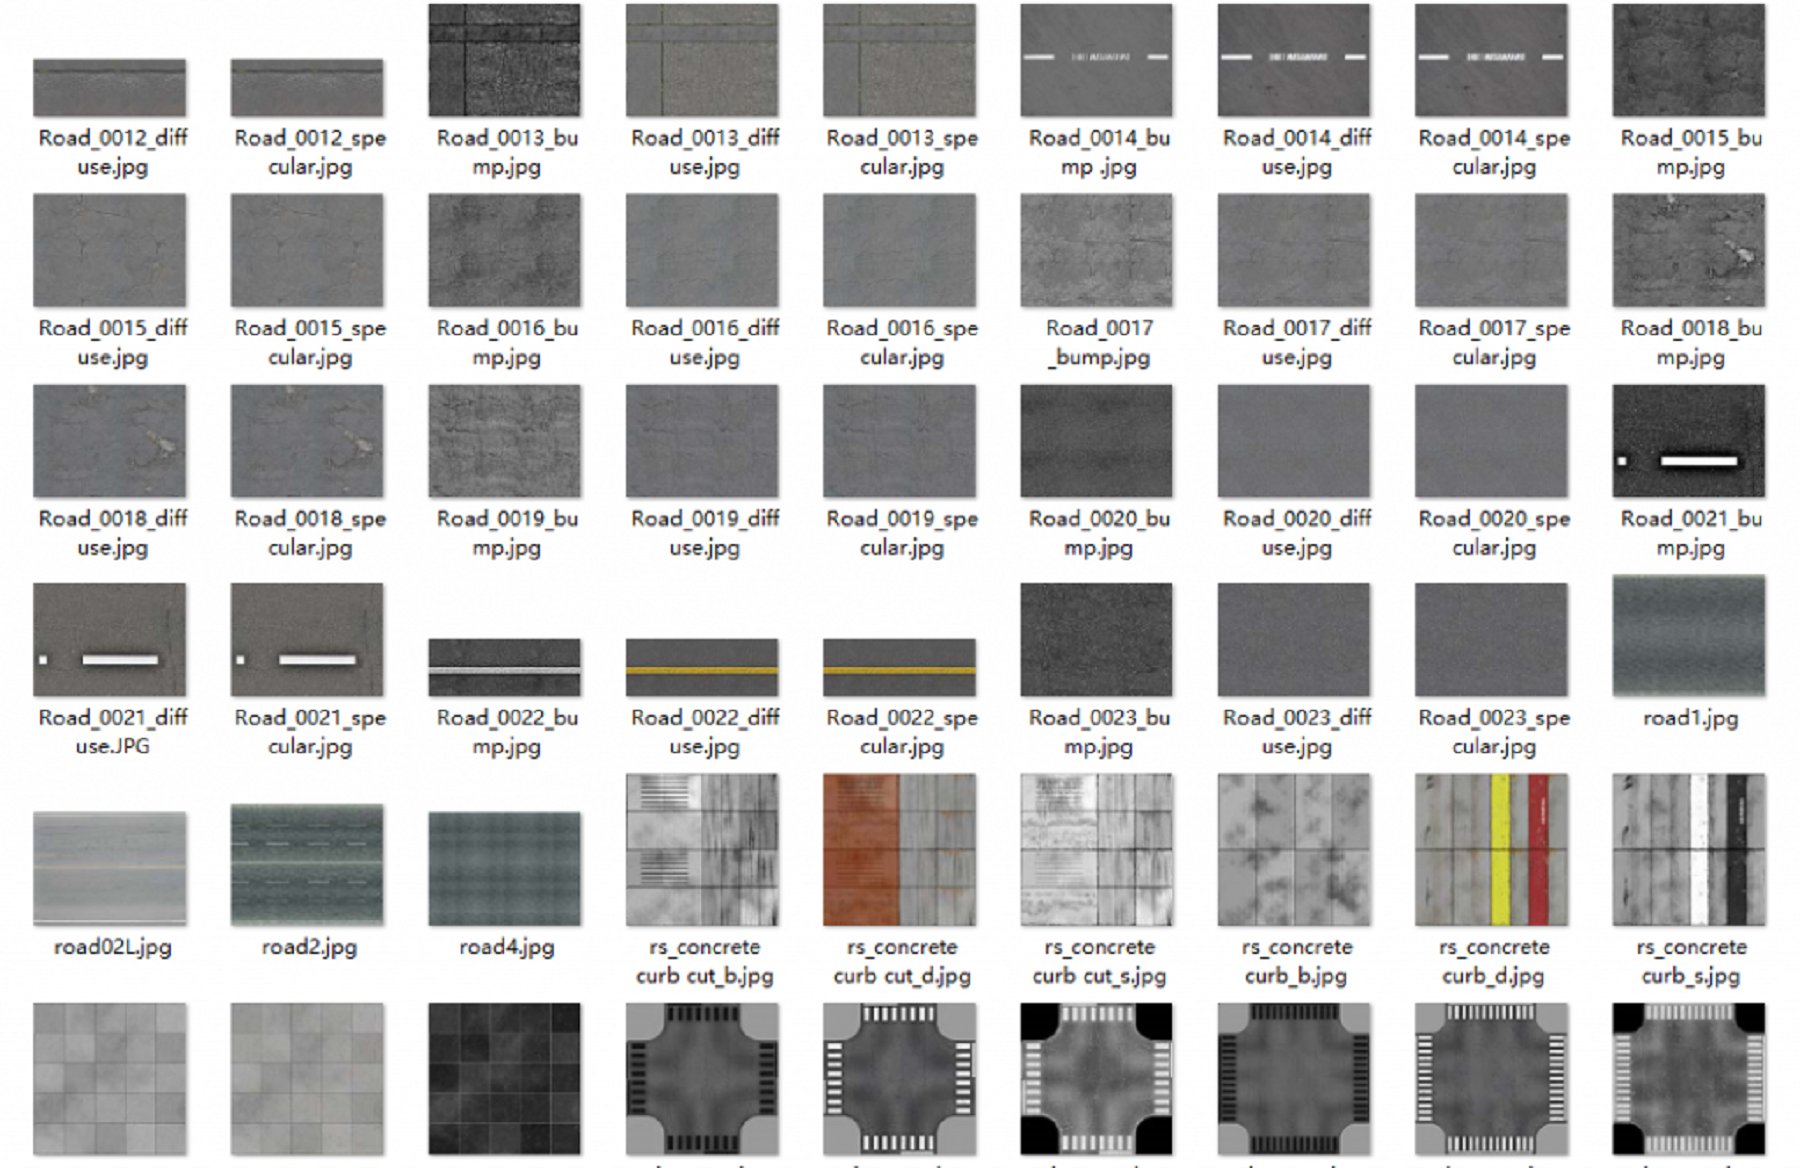The image size is (1800, 1168).
Task: Pick the Road_0023_specular.jpg texture
Action: point(1491,640)
